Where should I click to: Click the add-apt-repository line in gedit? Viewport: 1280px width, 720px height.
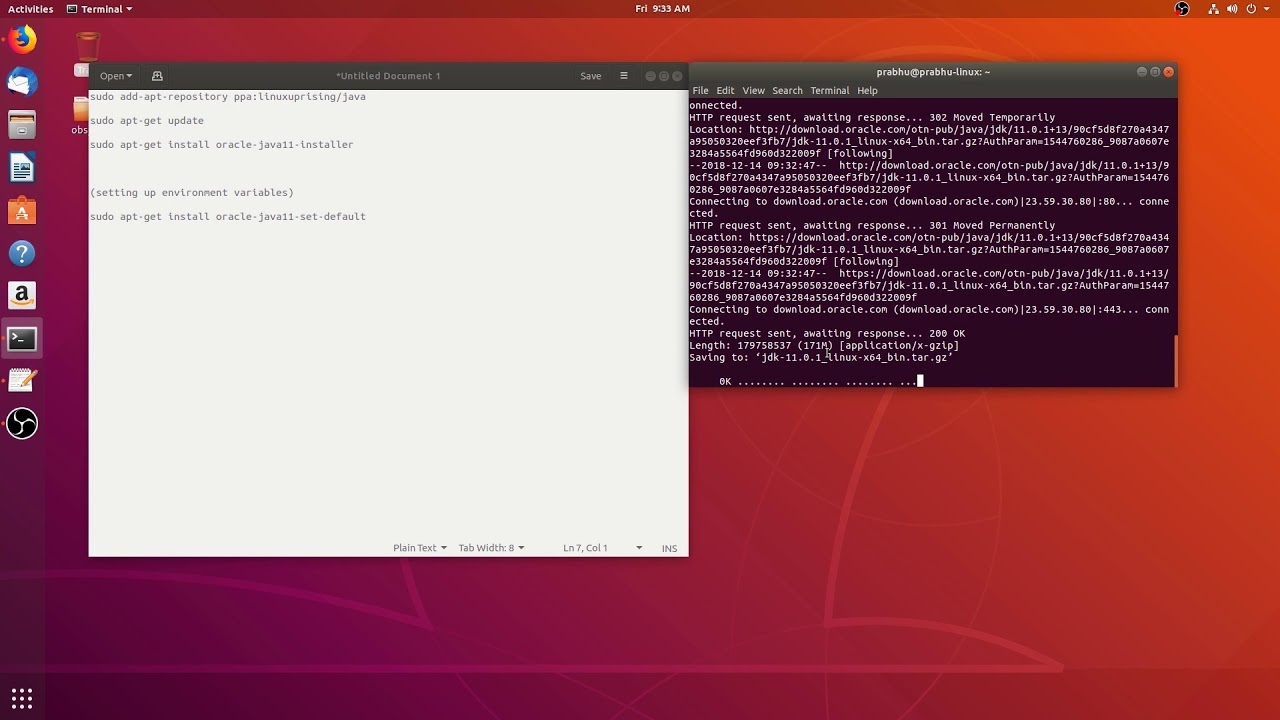point(227,97)
